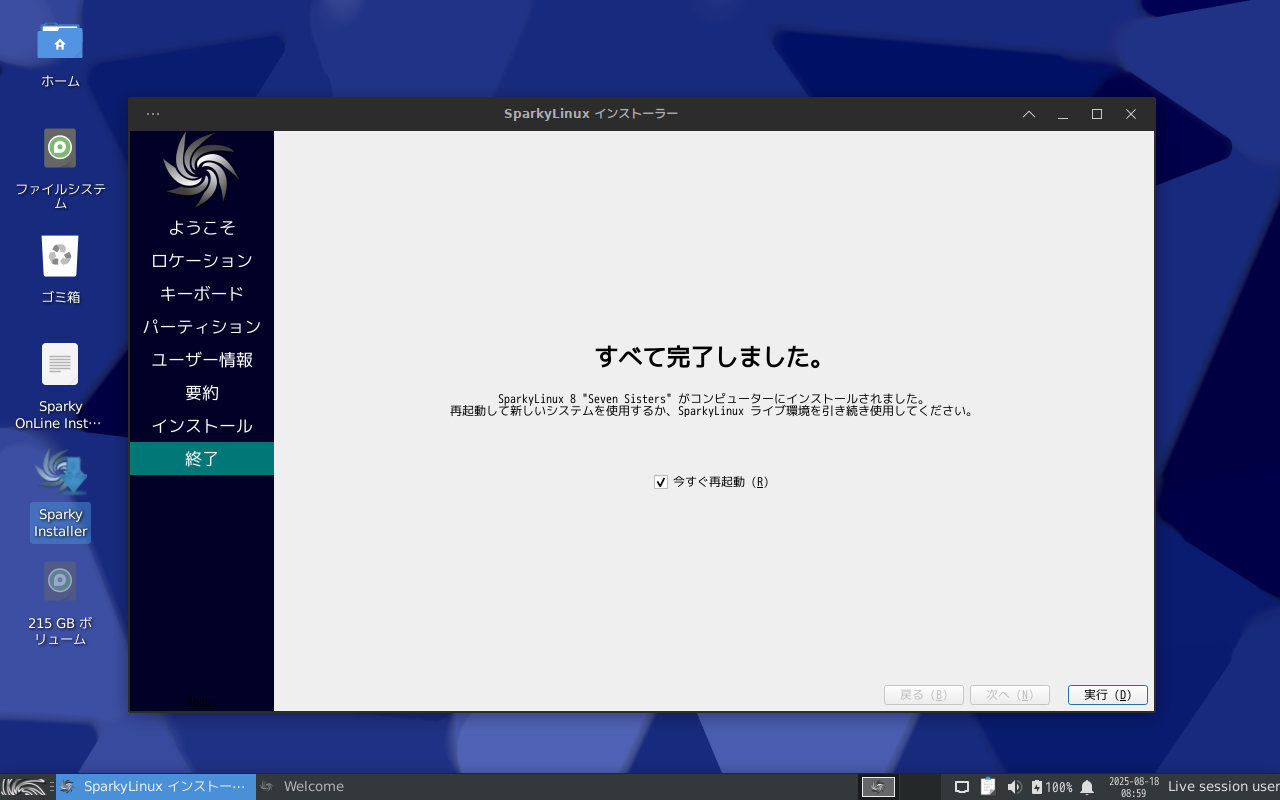
Task: Uncheck the 今すぐ再起動 checkbox
Action: click(661, 482)
